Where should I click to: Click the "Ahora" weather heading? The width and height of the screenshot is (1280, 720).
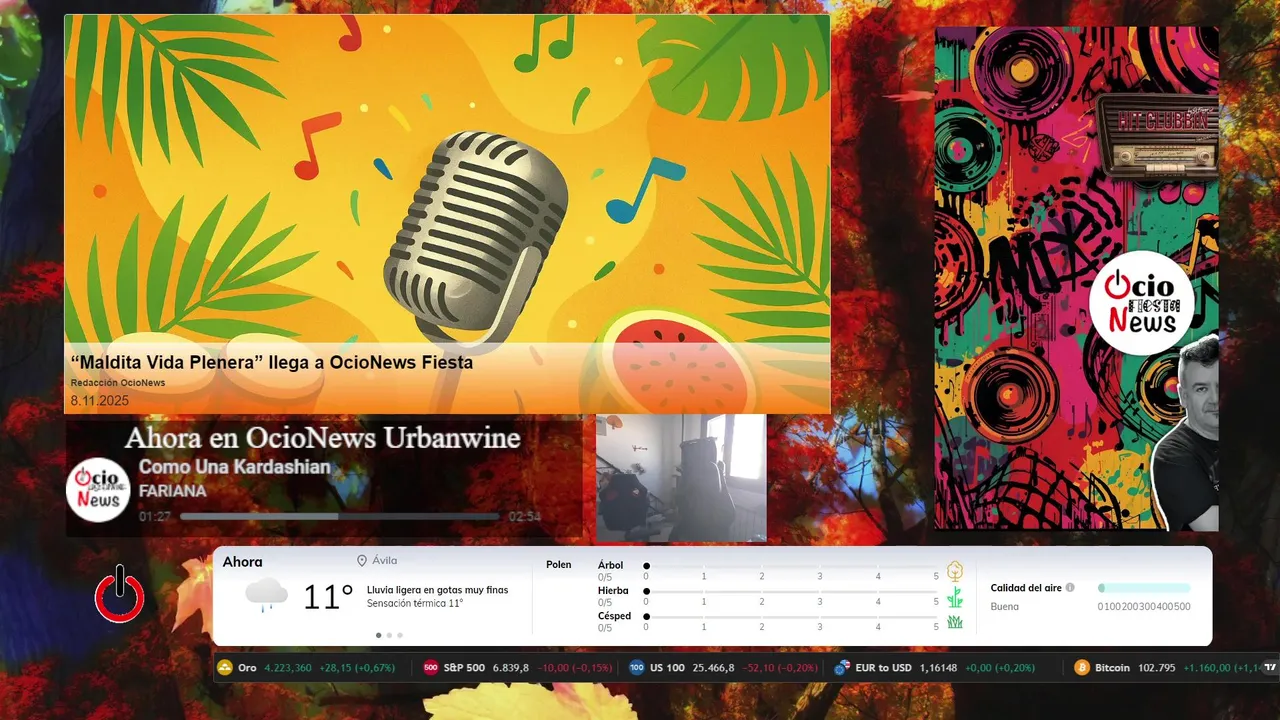click(242, 562)
